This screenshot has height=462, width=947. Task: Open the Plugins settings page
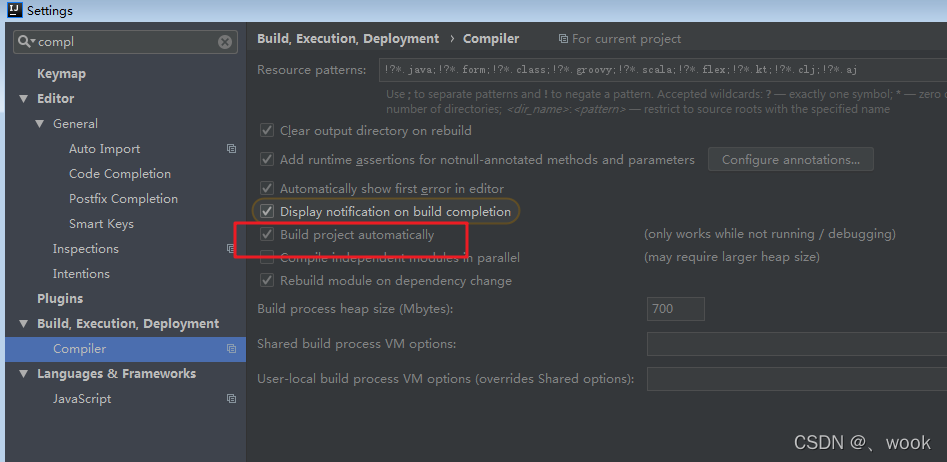click(60, 298)
